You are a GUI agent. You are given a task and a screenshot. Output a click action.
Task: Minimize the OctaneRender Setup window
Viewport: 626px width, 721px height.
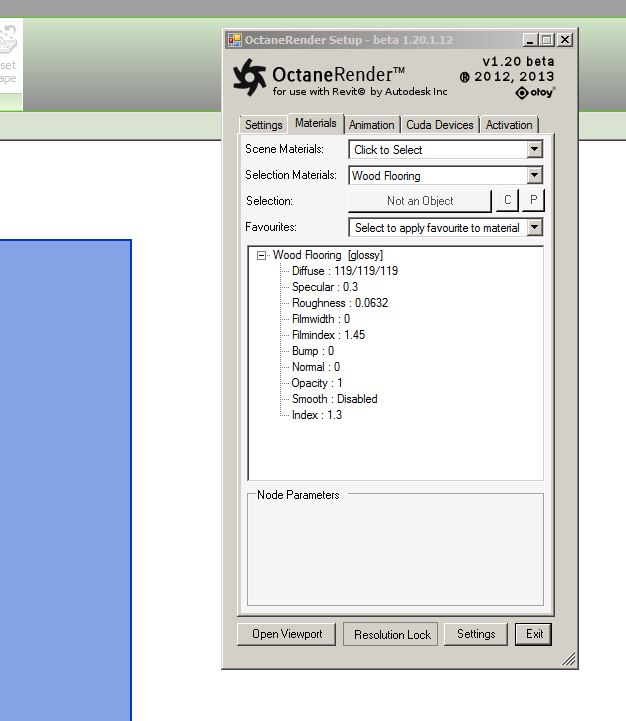pyautogui.click(x=530, y=40)
